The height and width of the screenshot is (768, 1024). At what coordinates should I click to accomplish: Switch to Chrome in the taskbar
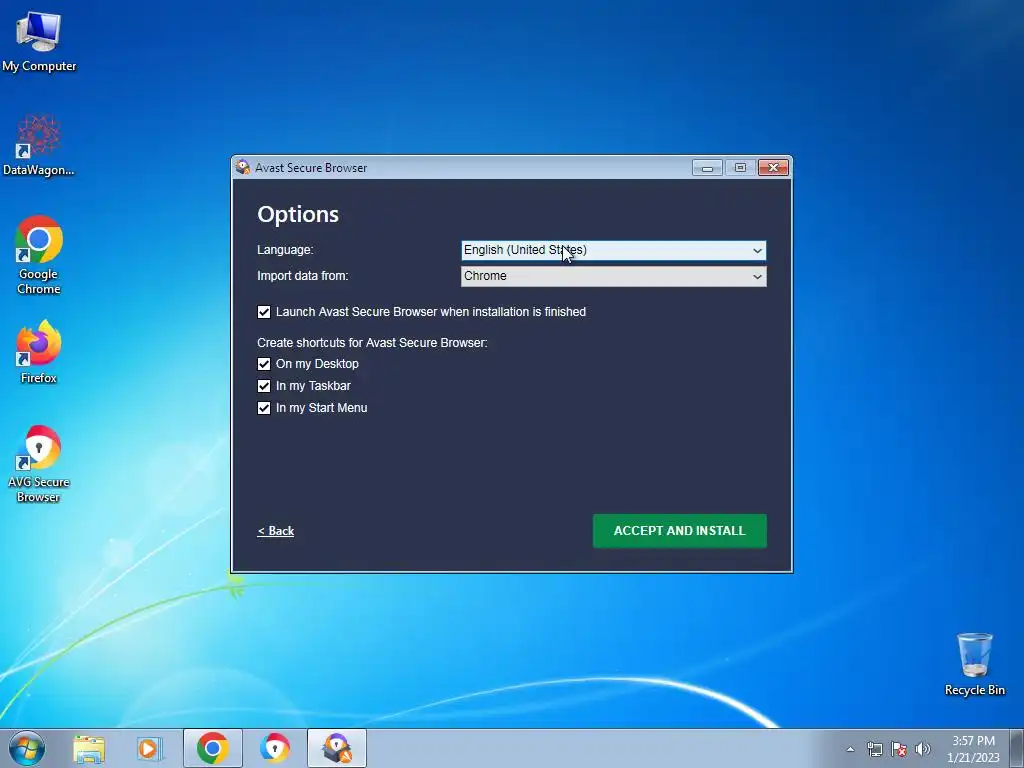click(x=212, y=748)
